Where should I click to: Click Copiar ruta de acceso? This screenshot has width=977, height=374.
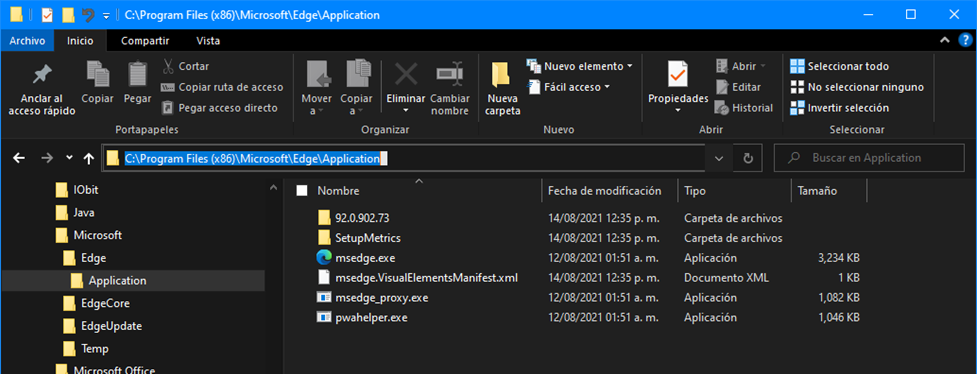222,87
